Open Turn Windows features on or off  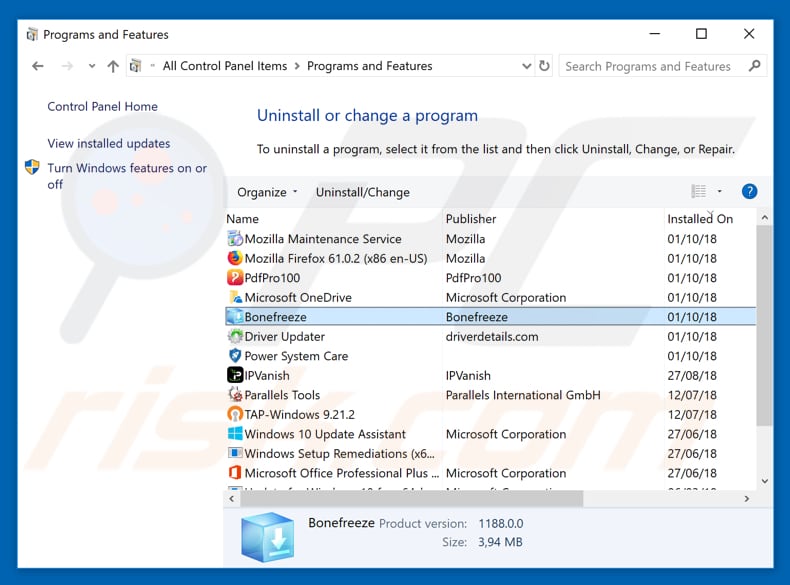tap(127, 176)
